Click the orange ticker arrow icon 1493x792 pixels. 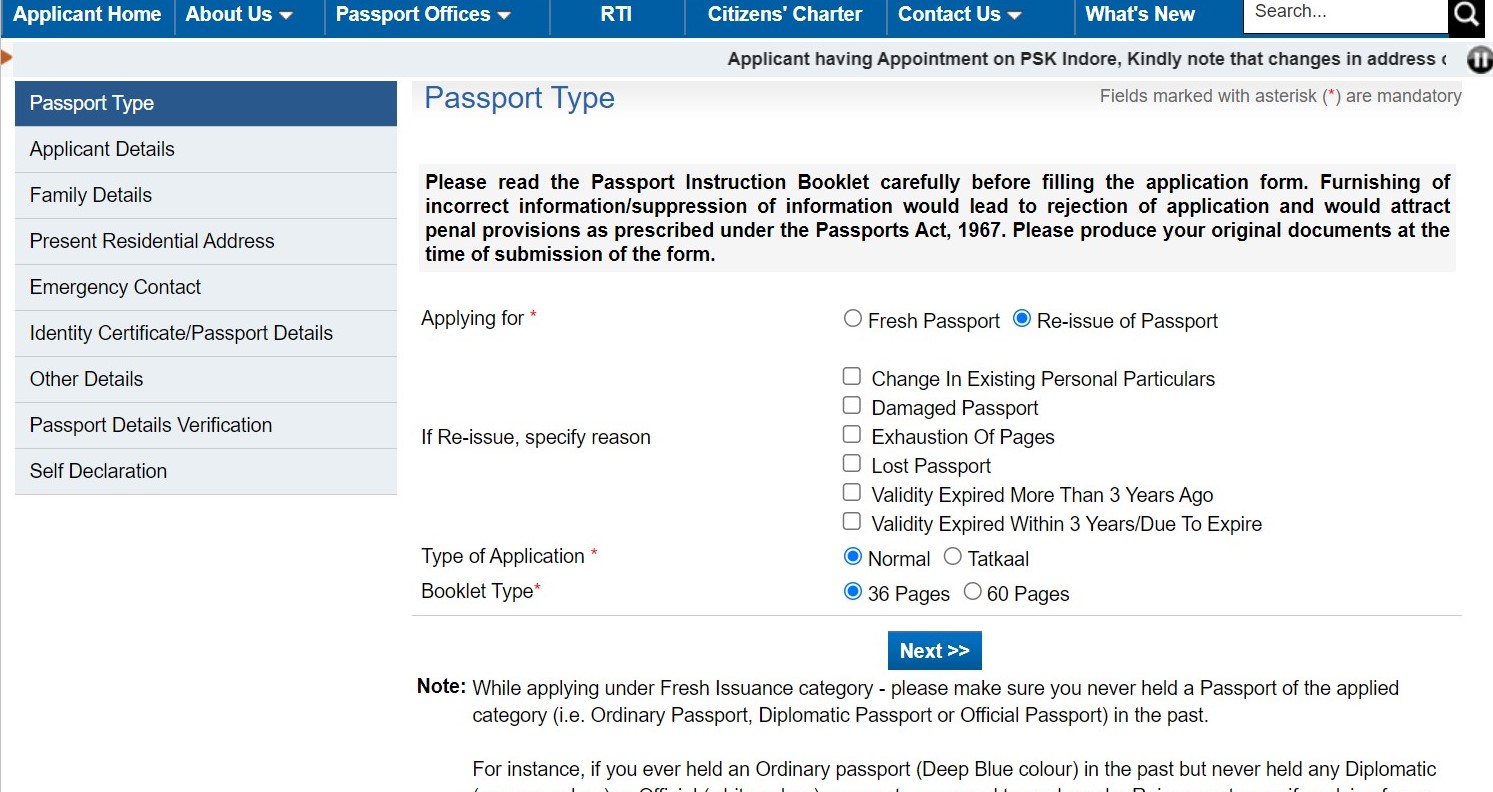(6, 58)
